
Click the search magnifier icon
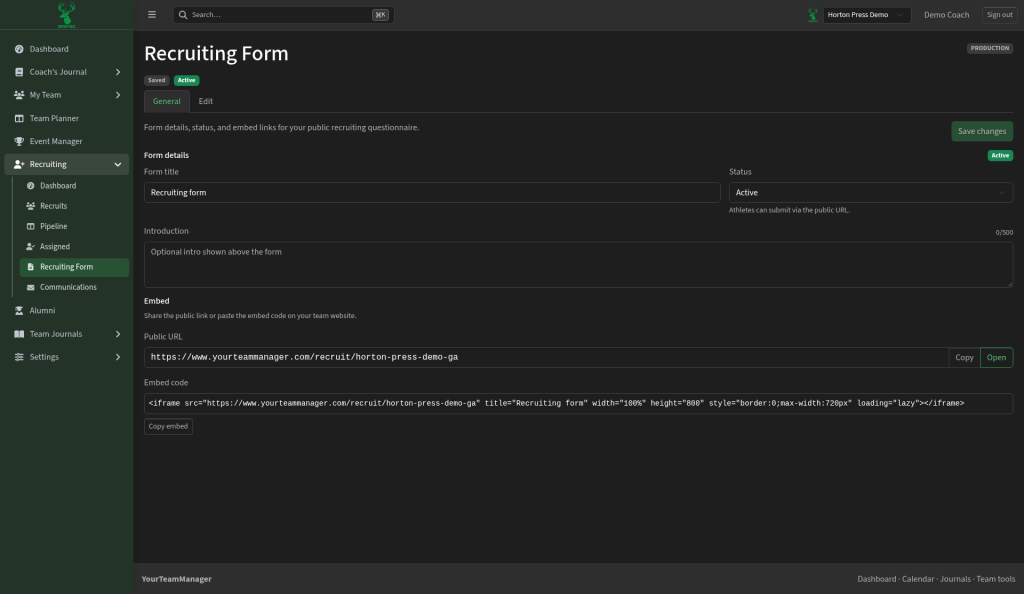[x=183, y=14]
